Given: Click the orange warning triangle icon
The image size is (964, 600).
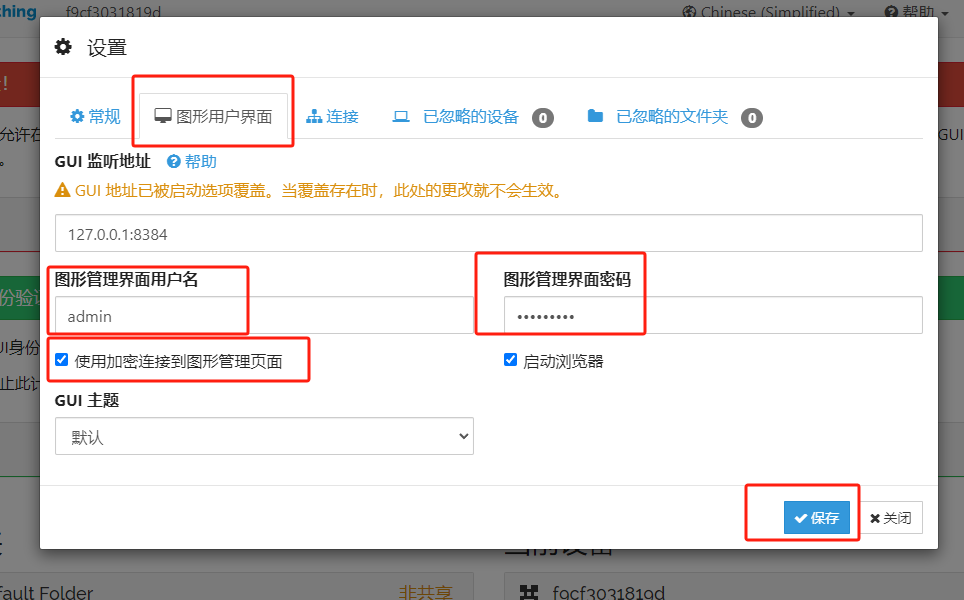Looking at the screenshot, I should (62, 191).
